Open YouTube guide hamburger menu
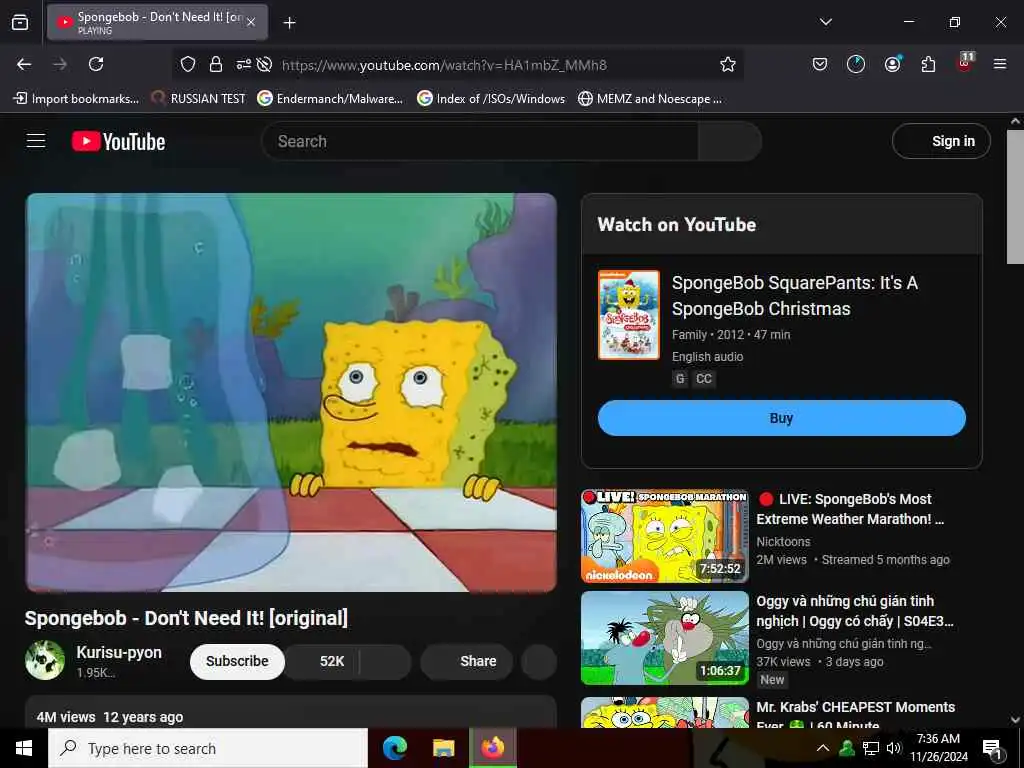The image size is (1024, 768). (x=36, y=141)
